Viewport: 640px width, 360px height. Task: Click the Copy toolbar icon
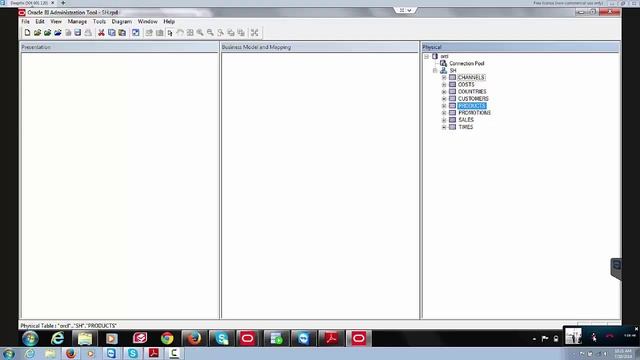coord(111,33)
